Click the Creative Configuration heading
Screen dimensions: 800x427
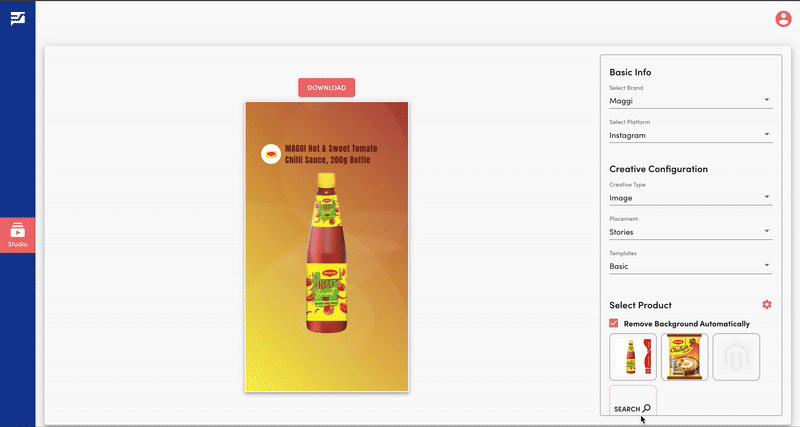coord(658,169)
